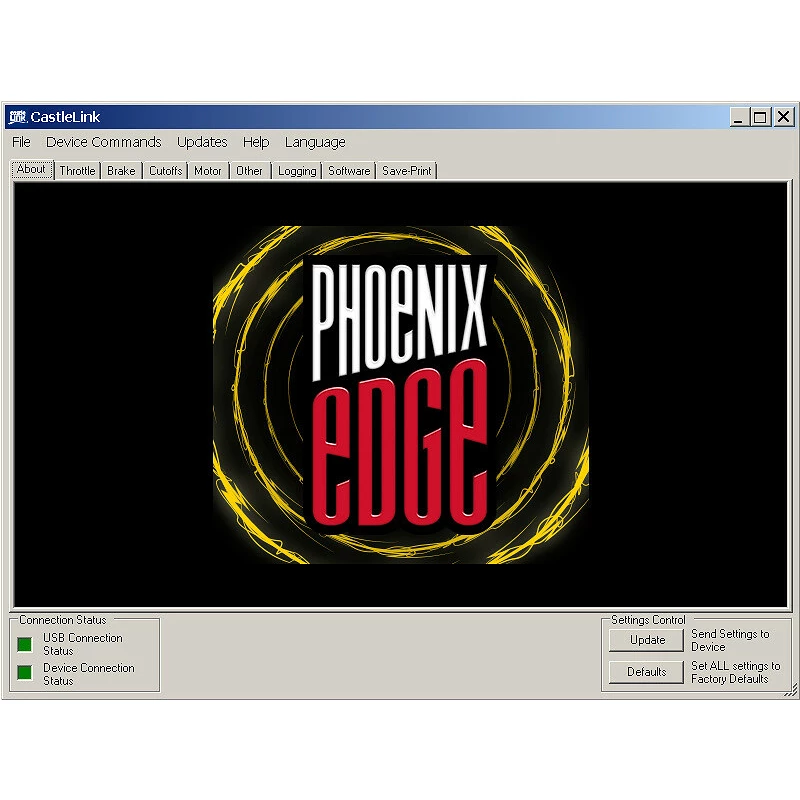Open the Motor tab
800x800 pixels.
point(208,171)
